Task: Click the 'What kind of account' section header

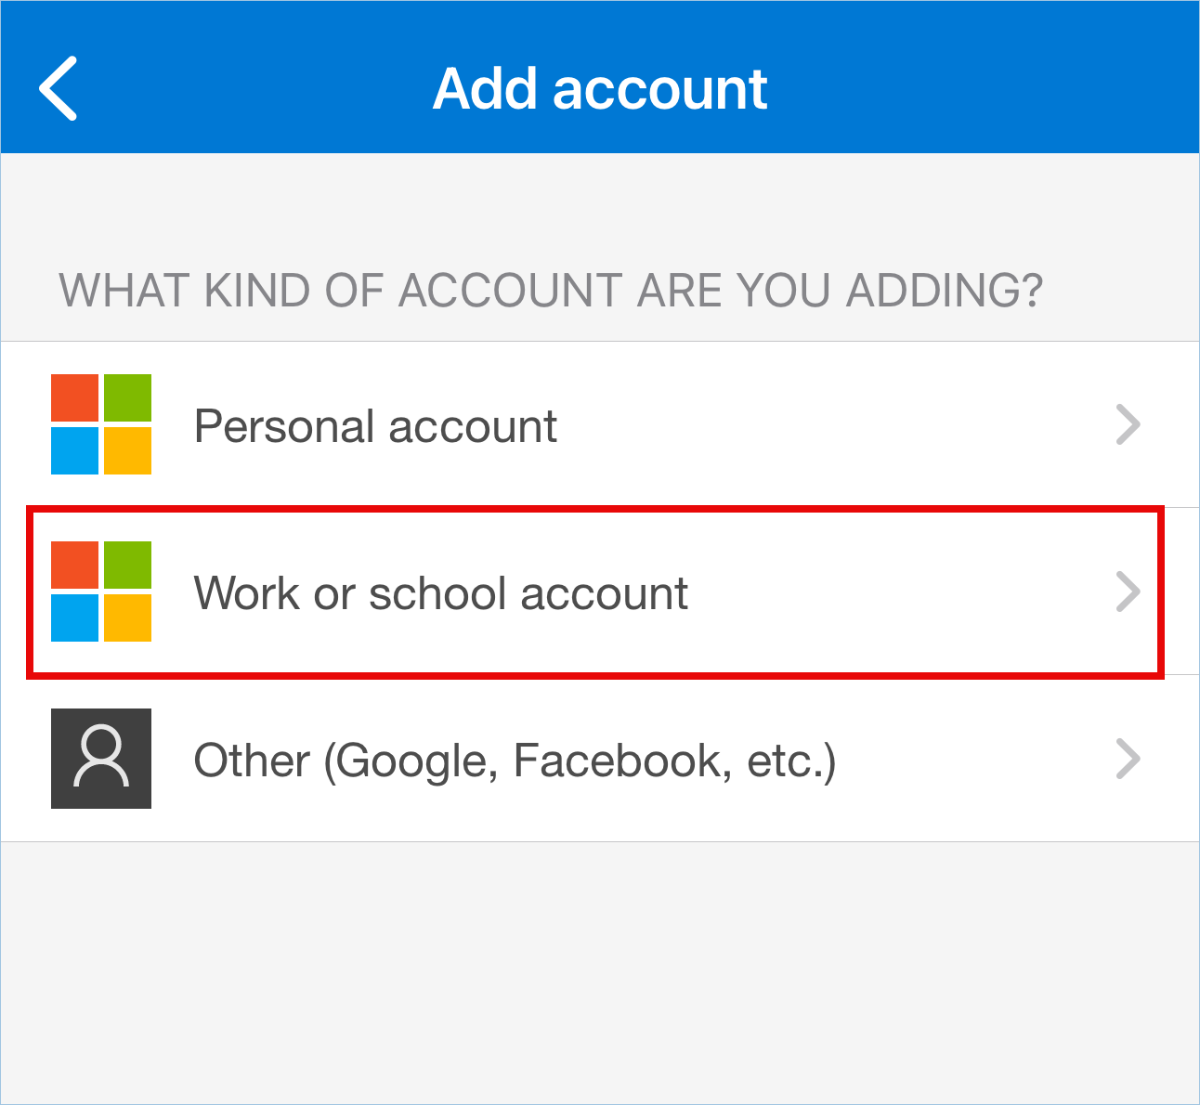Action: 550,291
